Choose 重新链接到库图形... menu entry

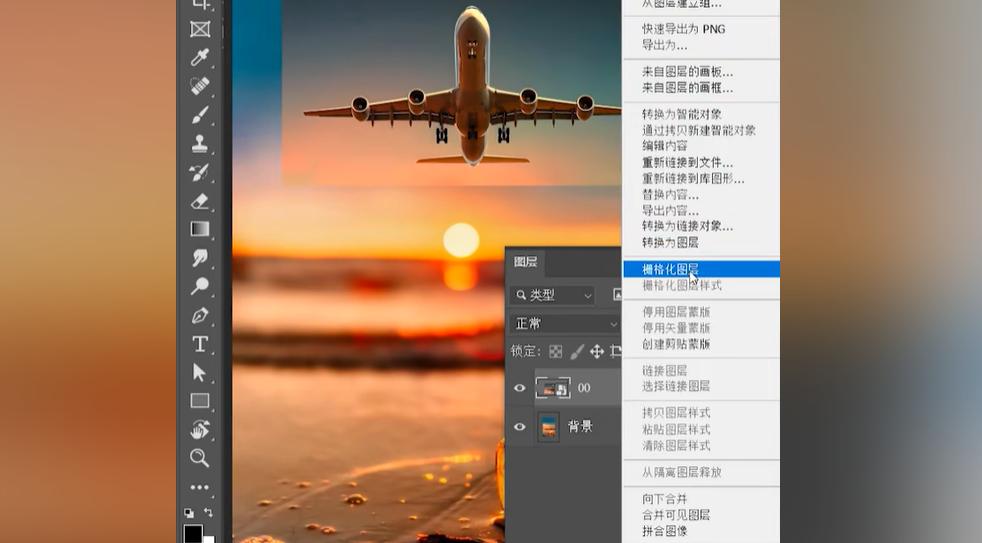(x=693, y=179)
